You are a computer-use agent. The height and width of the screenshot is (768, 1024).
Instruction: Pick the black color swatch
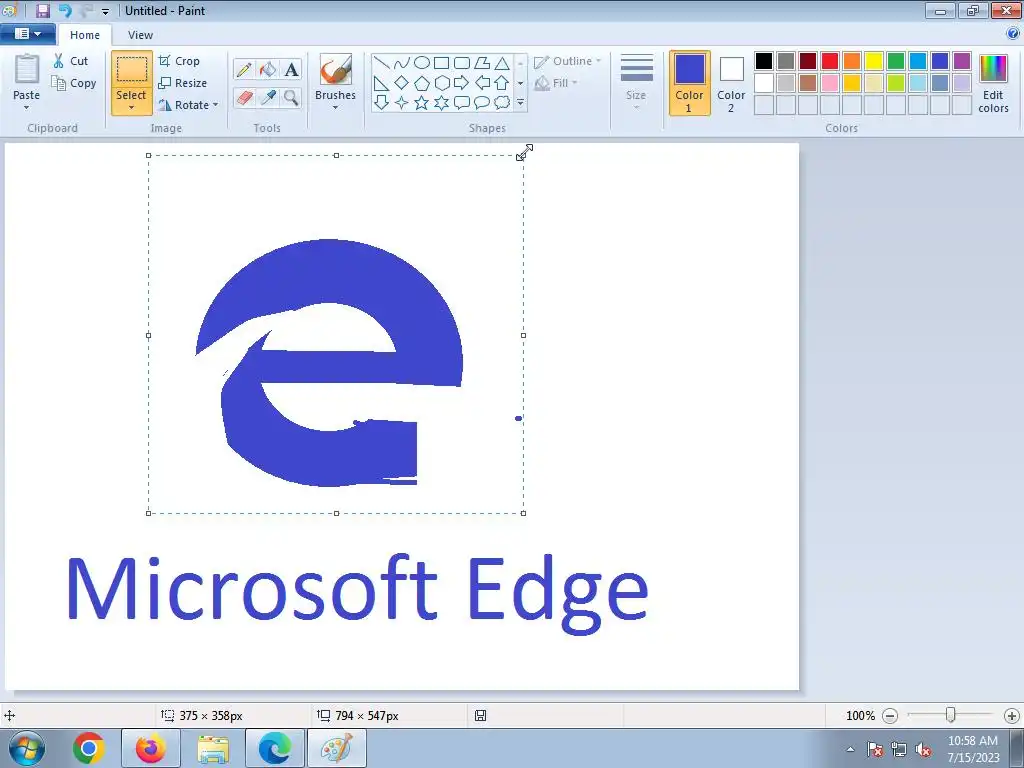(763, 61)
